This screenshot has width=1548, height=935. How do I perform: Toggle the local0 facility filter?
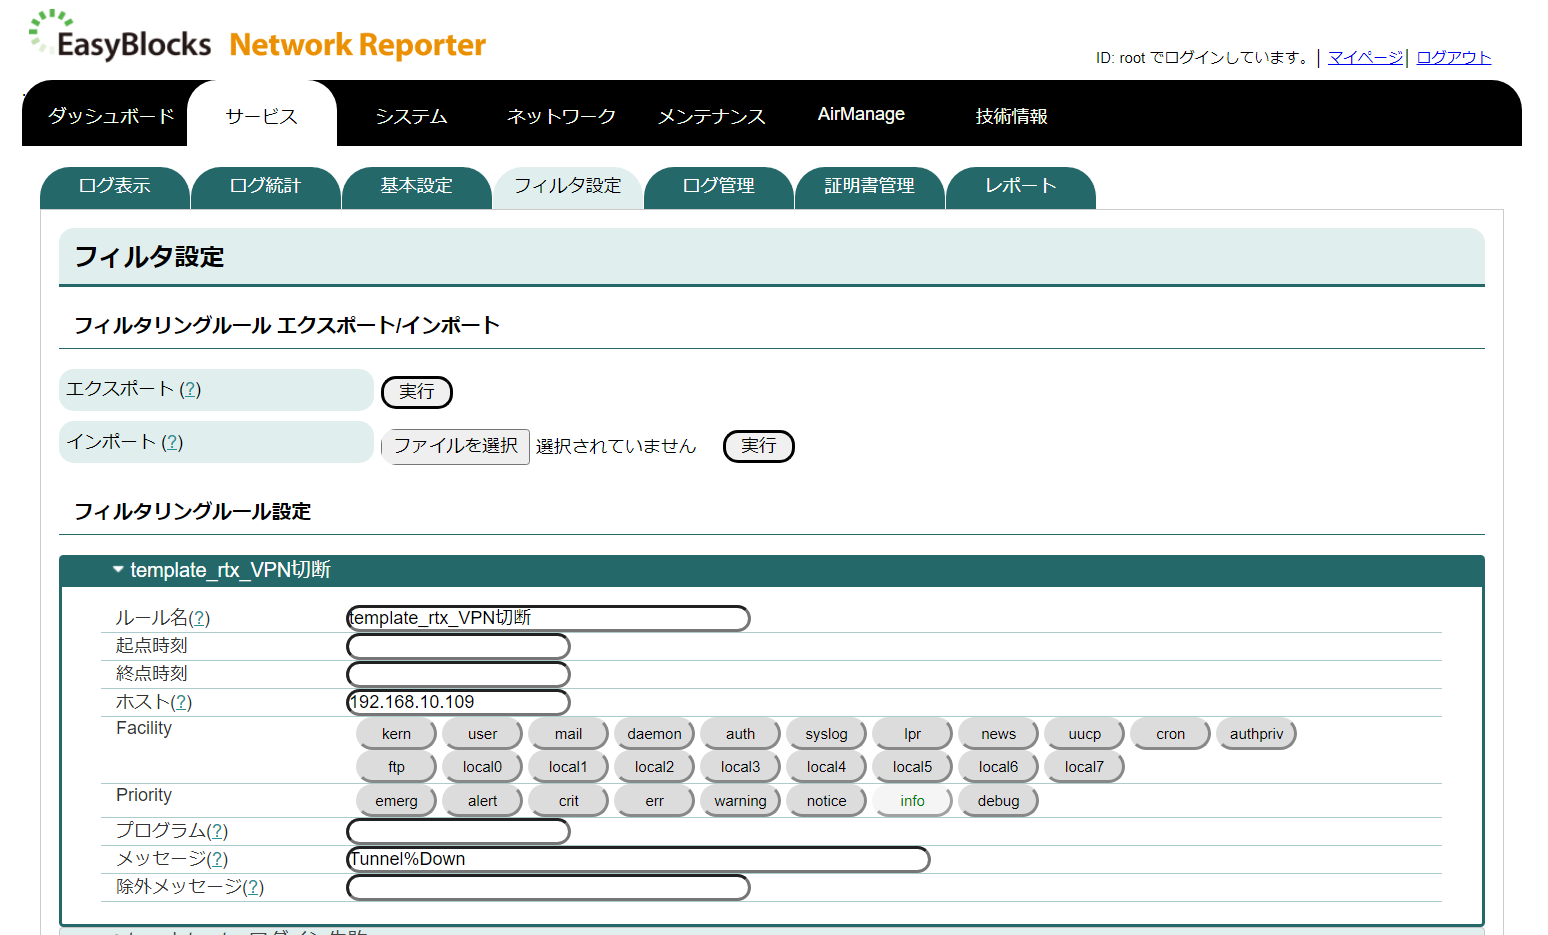482,766
